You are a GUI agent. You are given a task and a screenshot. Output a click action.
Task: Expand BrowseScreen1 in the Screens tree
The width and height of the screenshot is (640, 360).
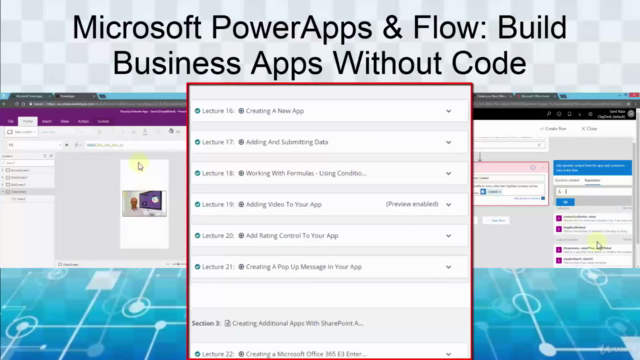click(x=3, y=170)
